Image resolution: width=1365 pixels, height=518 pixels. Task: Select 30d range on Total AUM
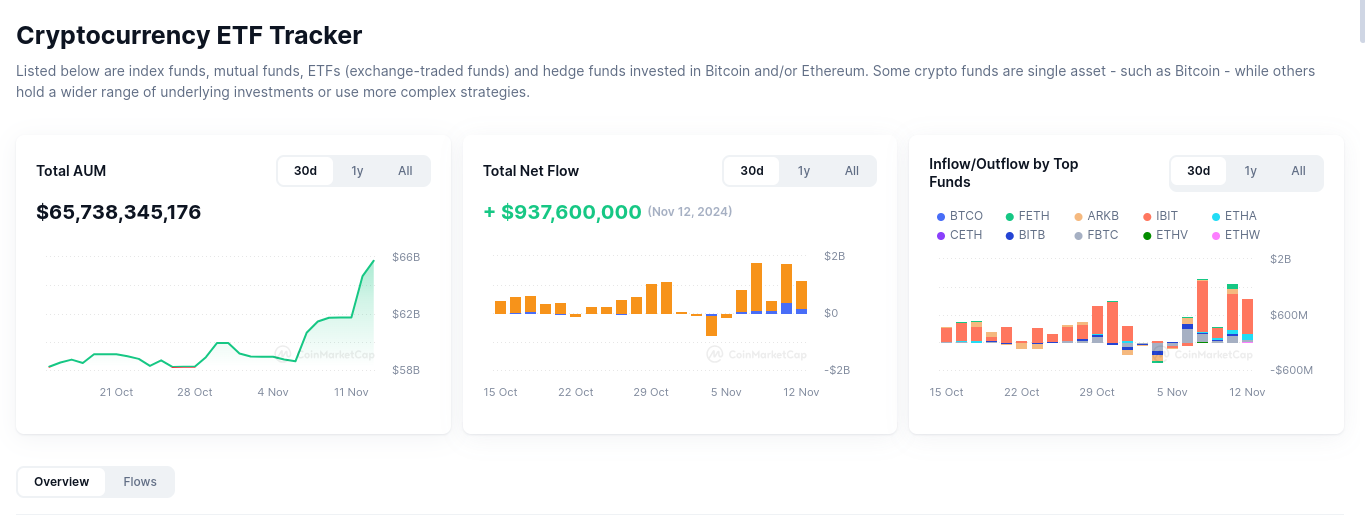(305, 171)
